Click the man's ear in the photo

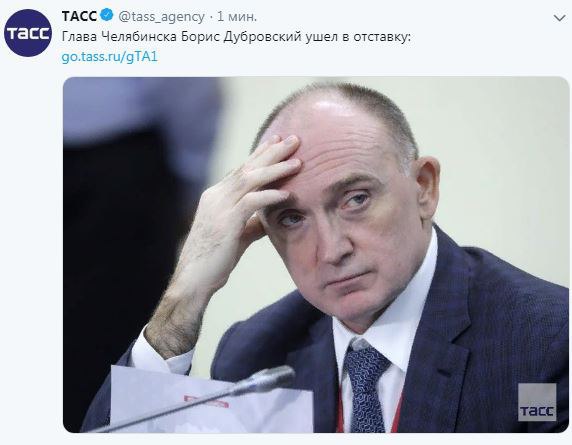pos(428,190)
